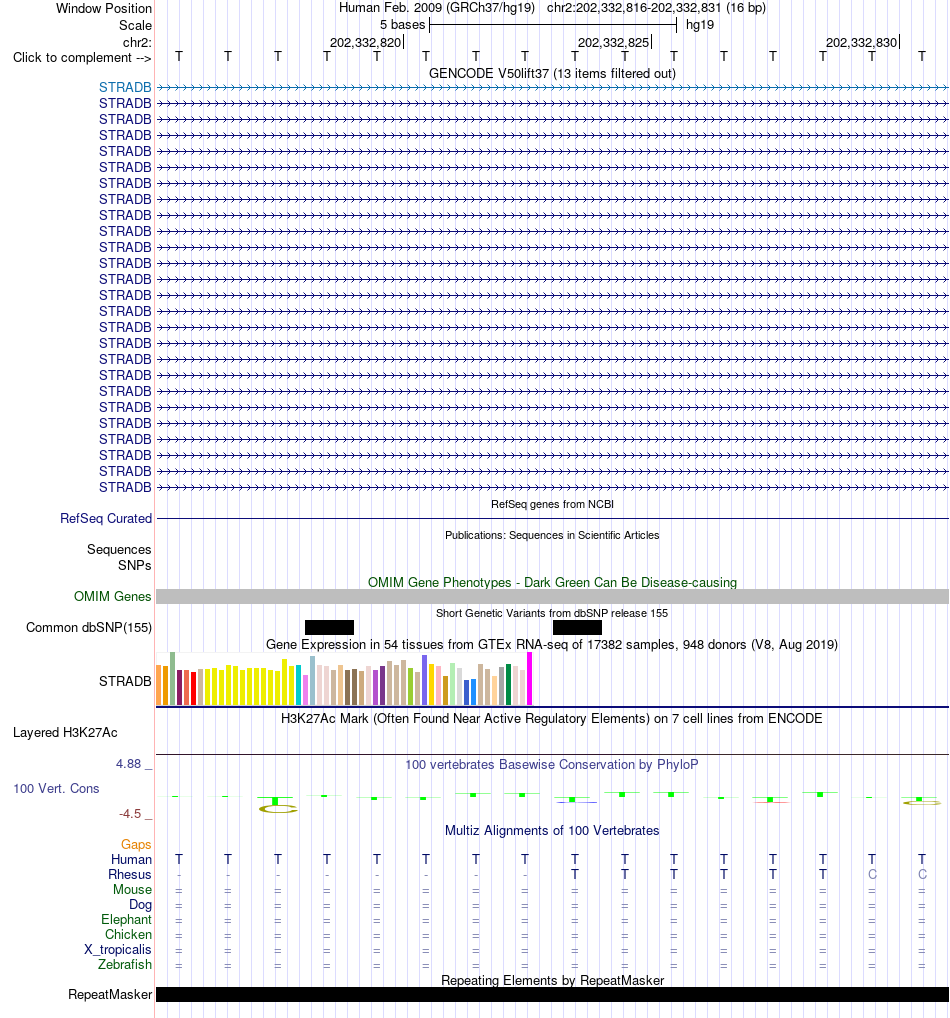
Task: Click the magenta bar ending the GTEx chart
Action: coord(529,678)
